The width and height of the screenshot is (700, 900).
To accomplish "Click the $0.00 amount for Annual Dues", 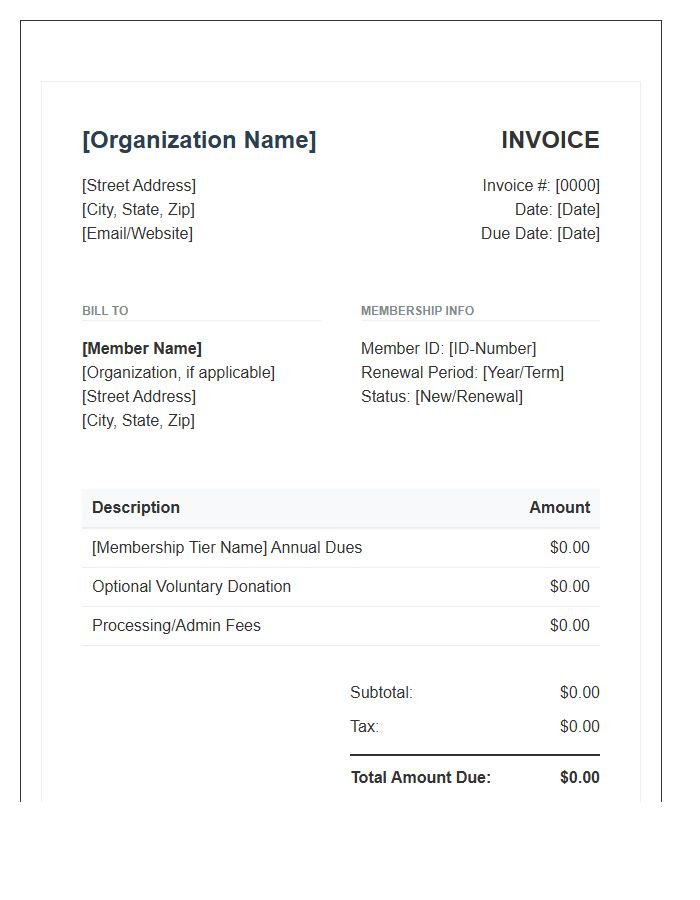I will coord(569,548).
